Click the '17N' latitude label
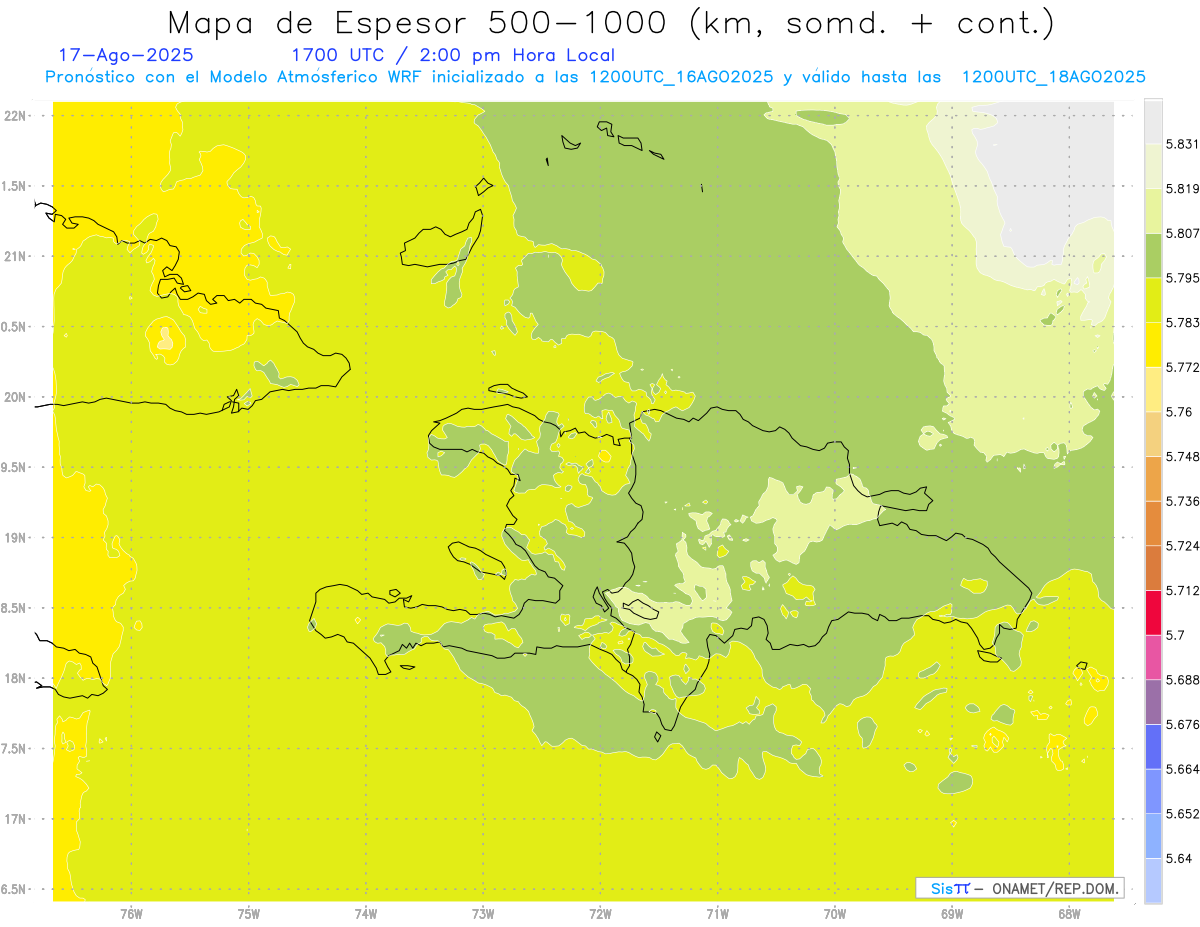The width and height of the screenshot is (1200, 927). (15, 819)
